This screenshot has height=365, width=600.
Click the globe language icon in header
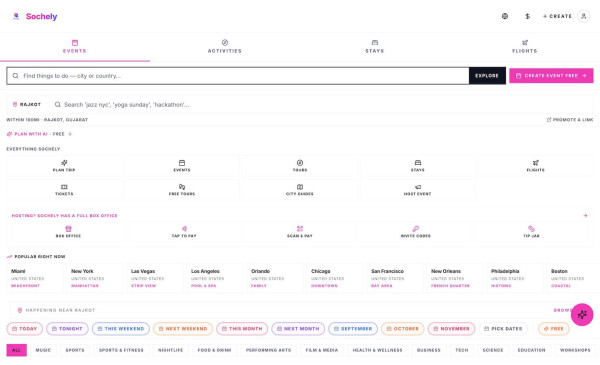pyautogui.click(x=505, y=16)
